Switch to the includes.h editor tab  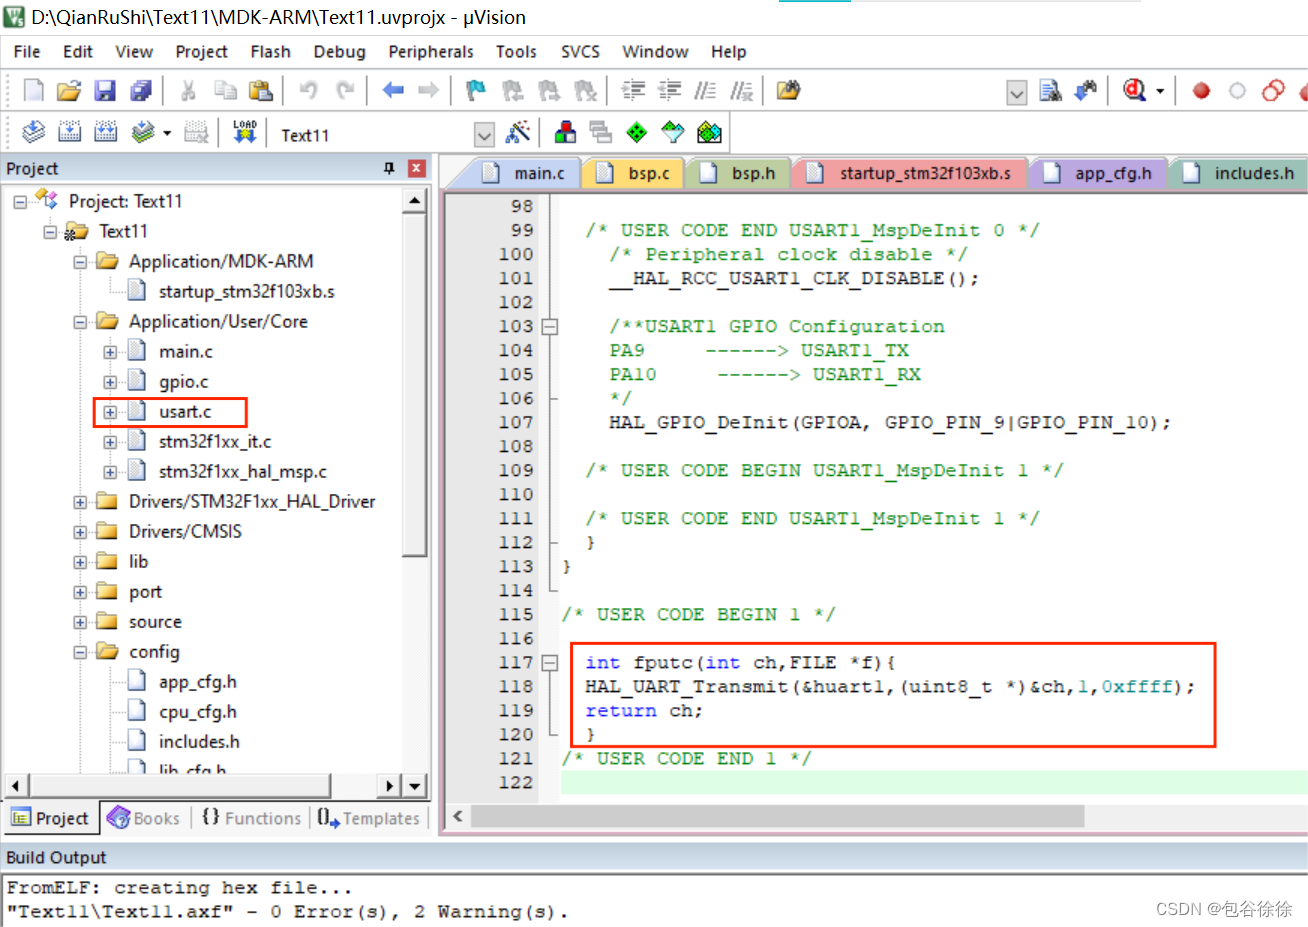[x=1240, y=173]
